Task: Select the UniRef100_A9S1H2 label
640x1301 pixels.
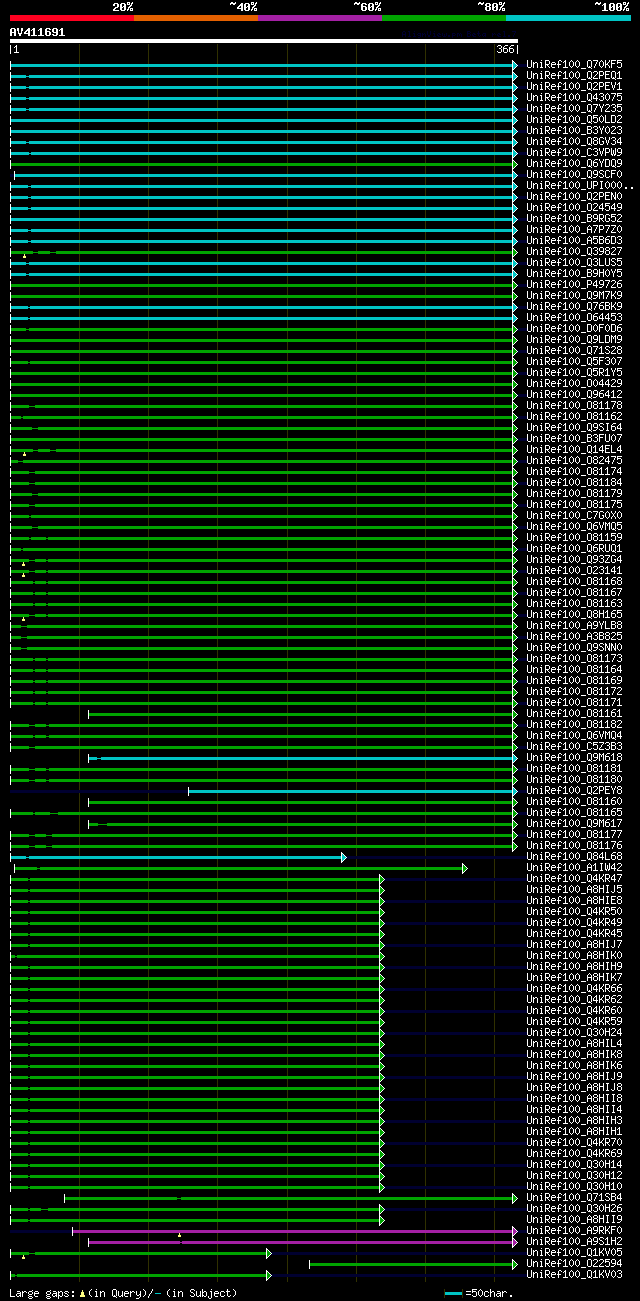Action: click(574, 1241)
